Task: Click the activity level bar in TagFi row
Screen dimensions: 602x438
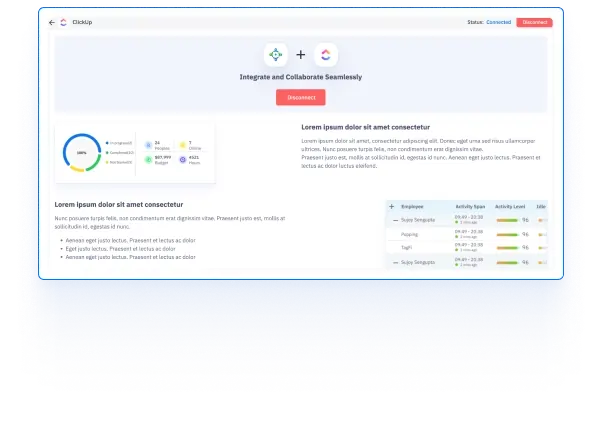Action: (507, 248)
